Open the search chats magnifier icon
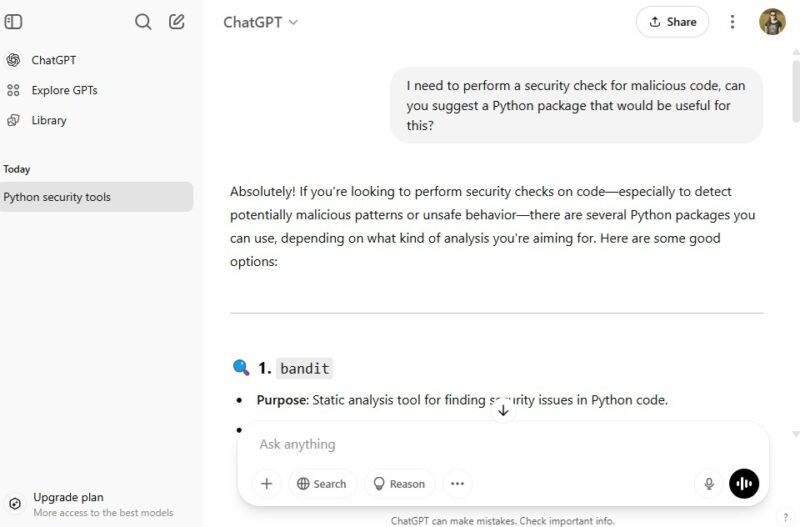This screenshot has width=800, height=527. [x=143, y=21]
